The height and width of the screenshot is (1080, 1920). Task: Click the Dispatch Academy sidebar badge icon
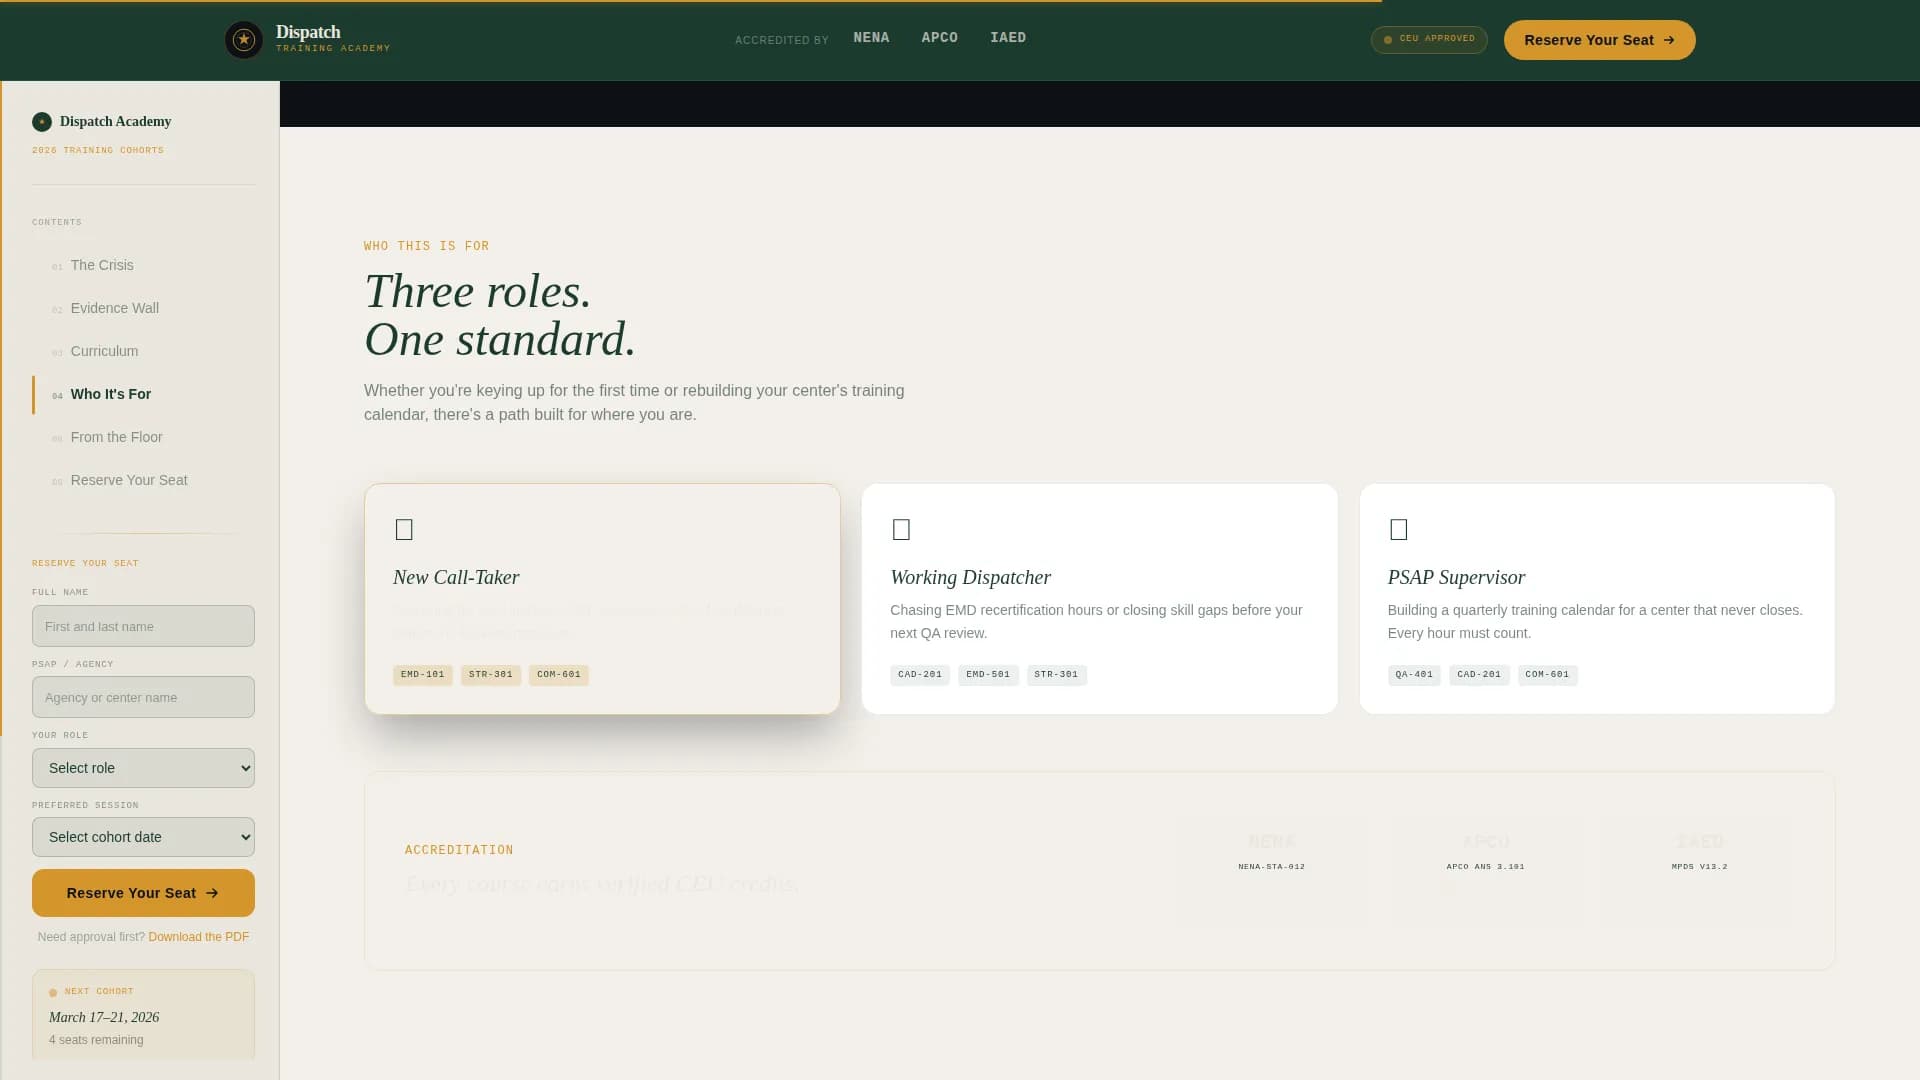[42, 121]
